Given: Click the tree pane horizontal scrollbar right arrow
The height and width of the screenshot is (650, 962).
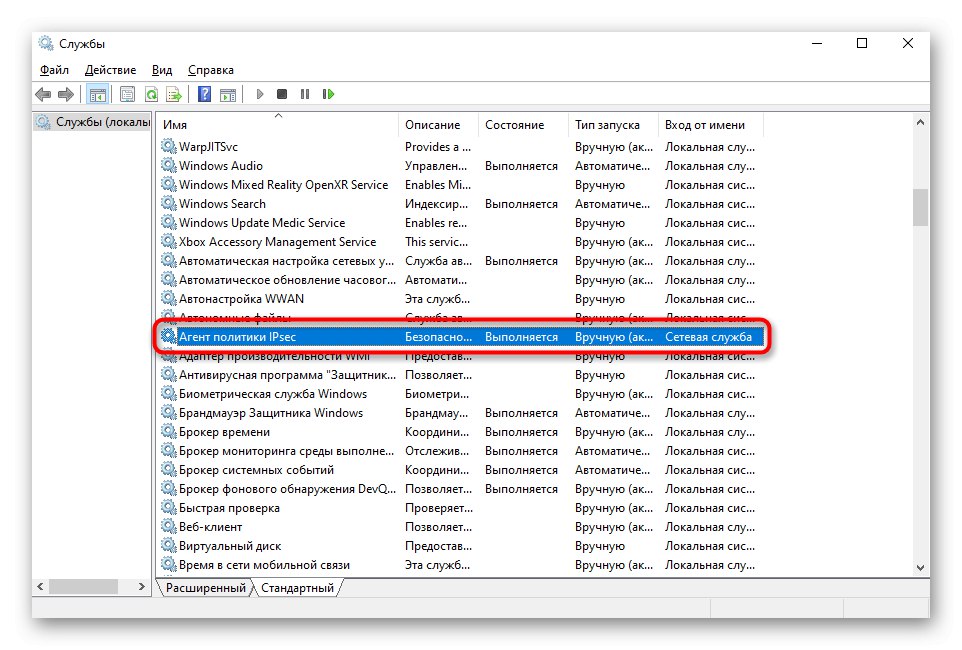Looking at the screenshot, I should tap(142, 587).
